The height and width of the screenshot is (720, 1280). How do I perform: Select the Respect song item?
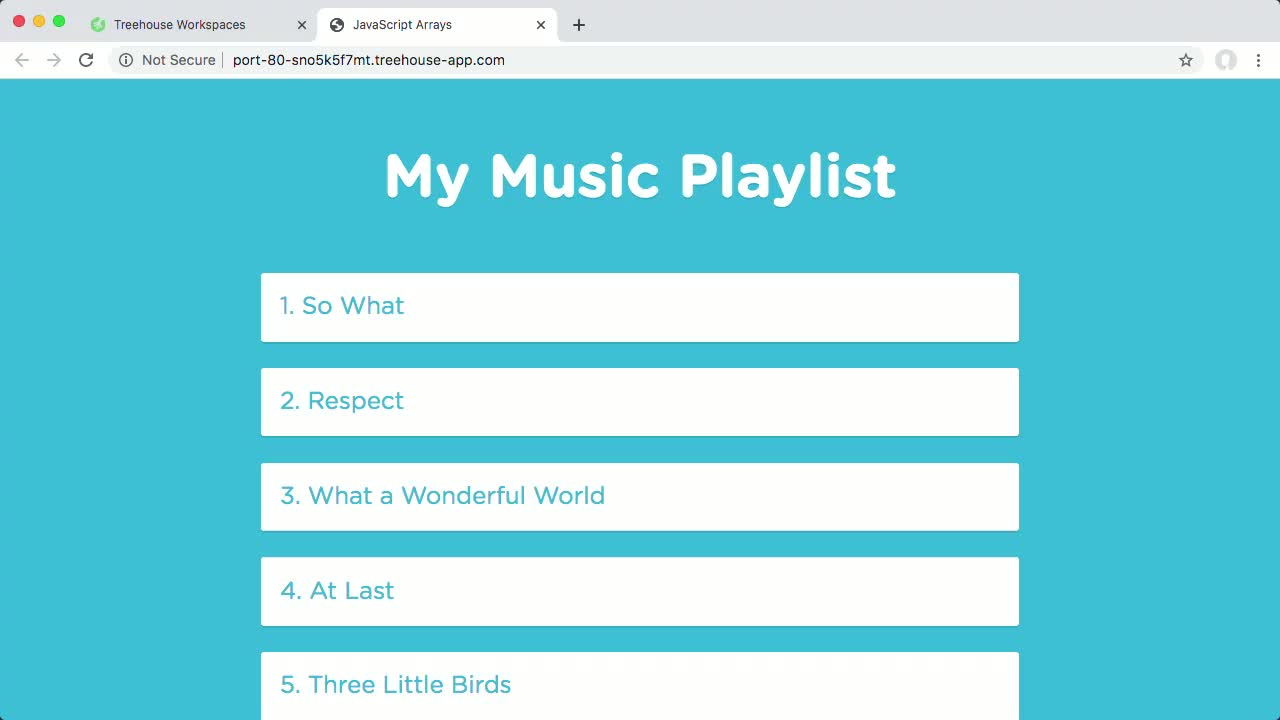click(x=640, y=402)
